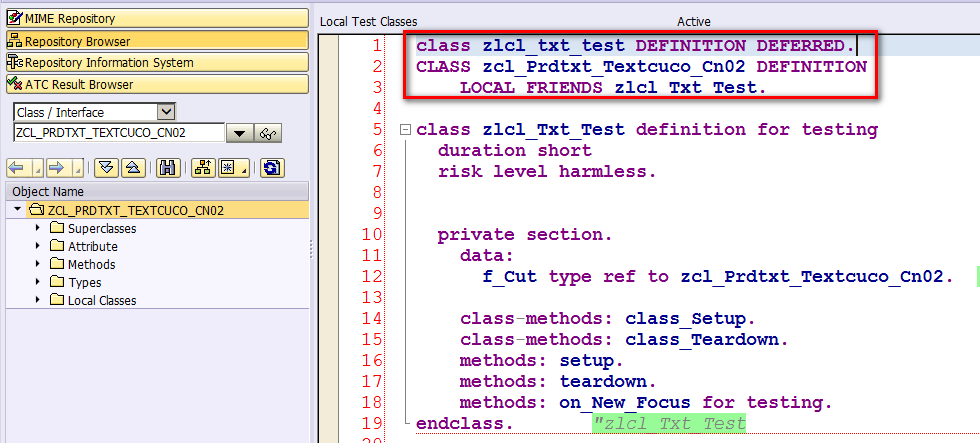Click 'private section.' on line 10
The height and width of the screenshot is (443, 980).
(524, 235)
